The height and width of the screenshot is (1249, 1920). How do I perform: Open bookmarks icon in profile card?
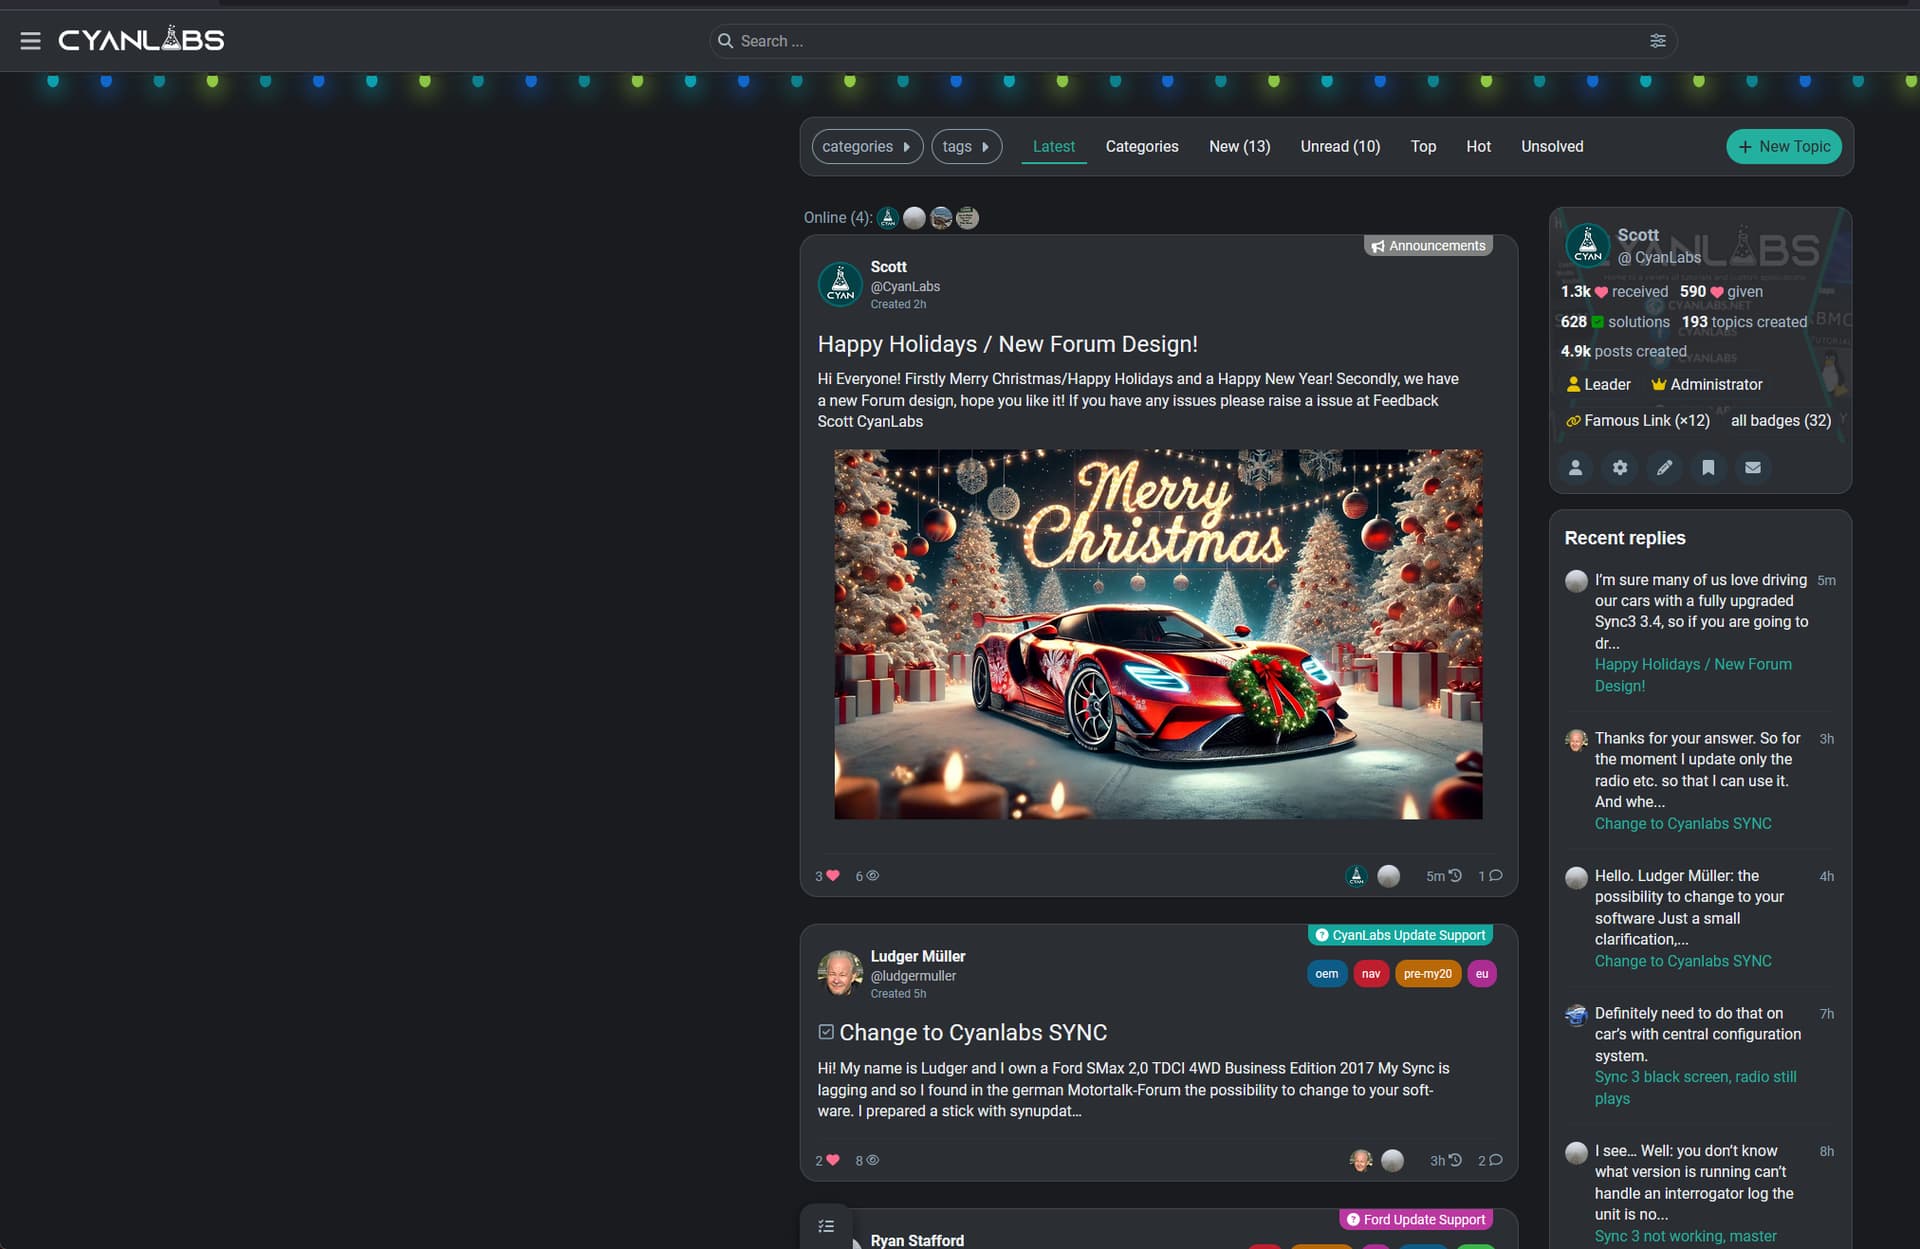[1708, 468]
